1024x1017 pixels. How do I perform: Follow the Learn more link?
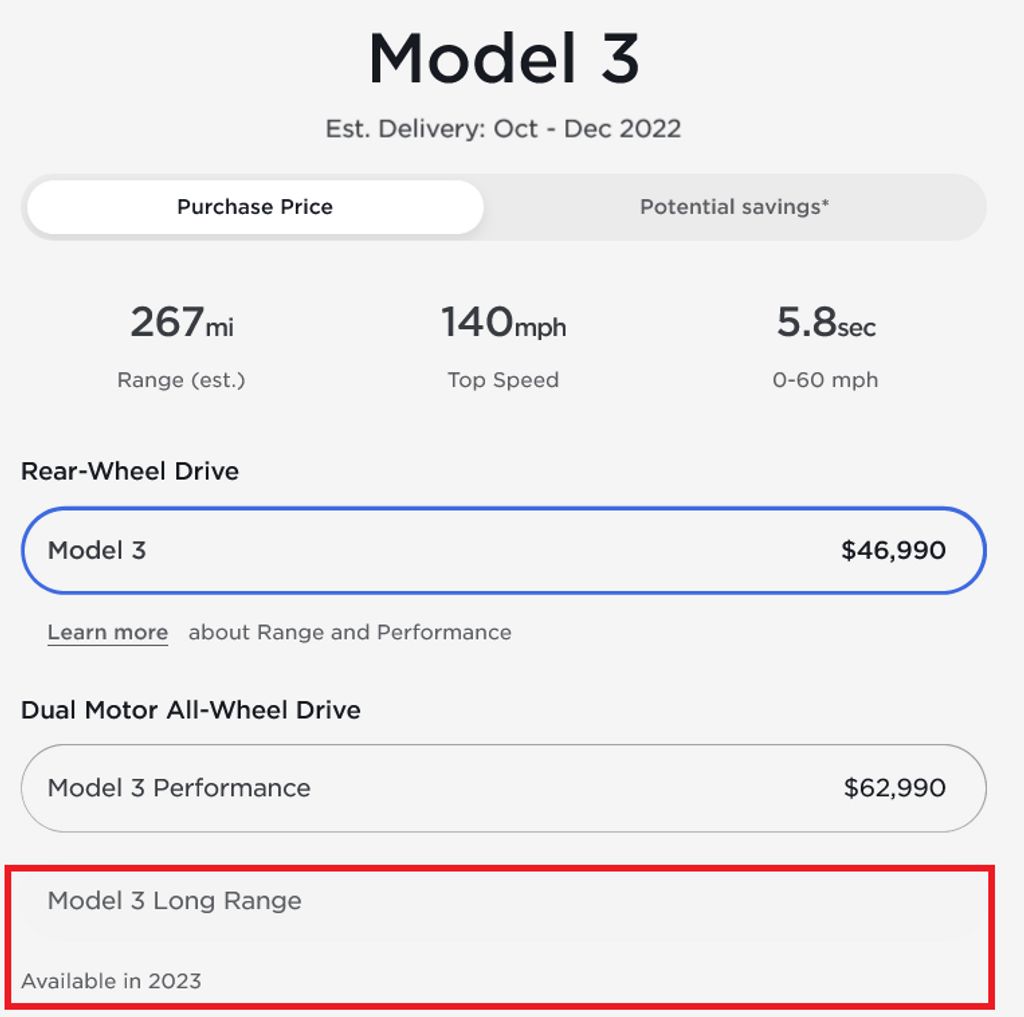[108, 633]
